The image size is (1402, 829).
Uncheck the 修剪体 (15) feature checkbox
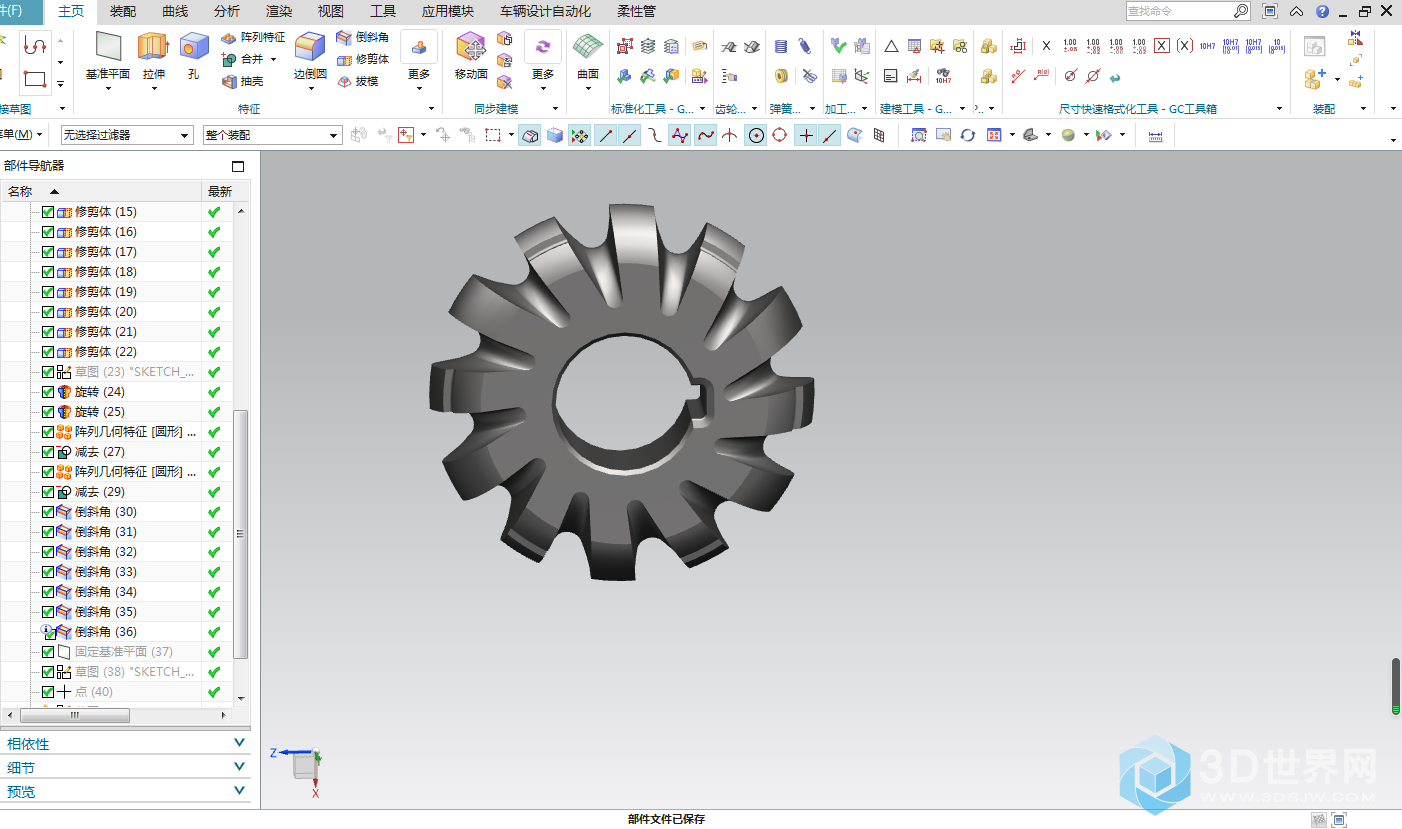click(48, 212)
